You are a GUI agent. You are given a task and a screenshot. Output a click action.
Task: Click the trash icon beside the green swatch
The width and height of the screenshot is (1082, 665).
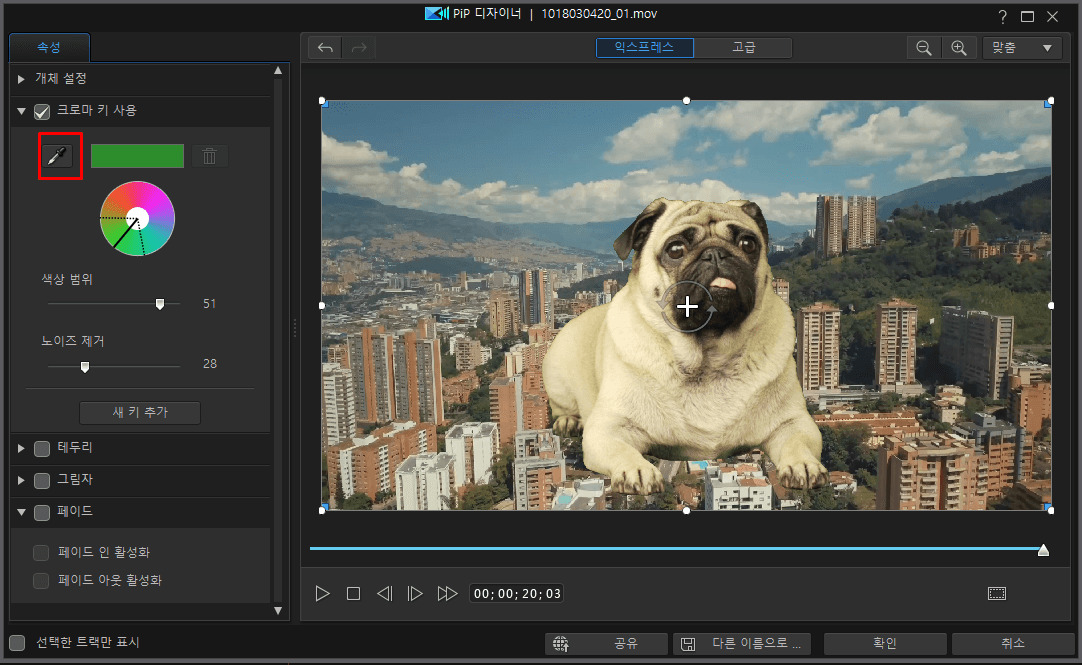[209, 156]
